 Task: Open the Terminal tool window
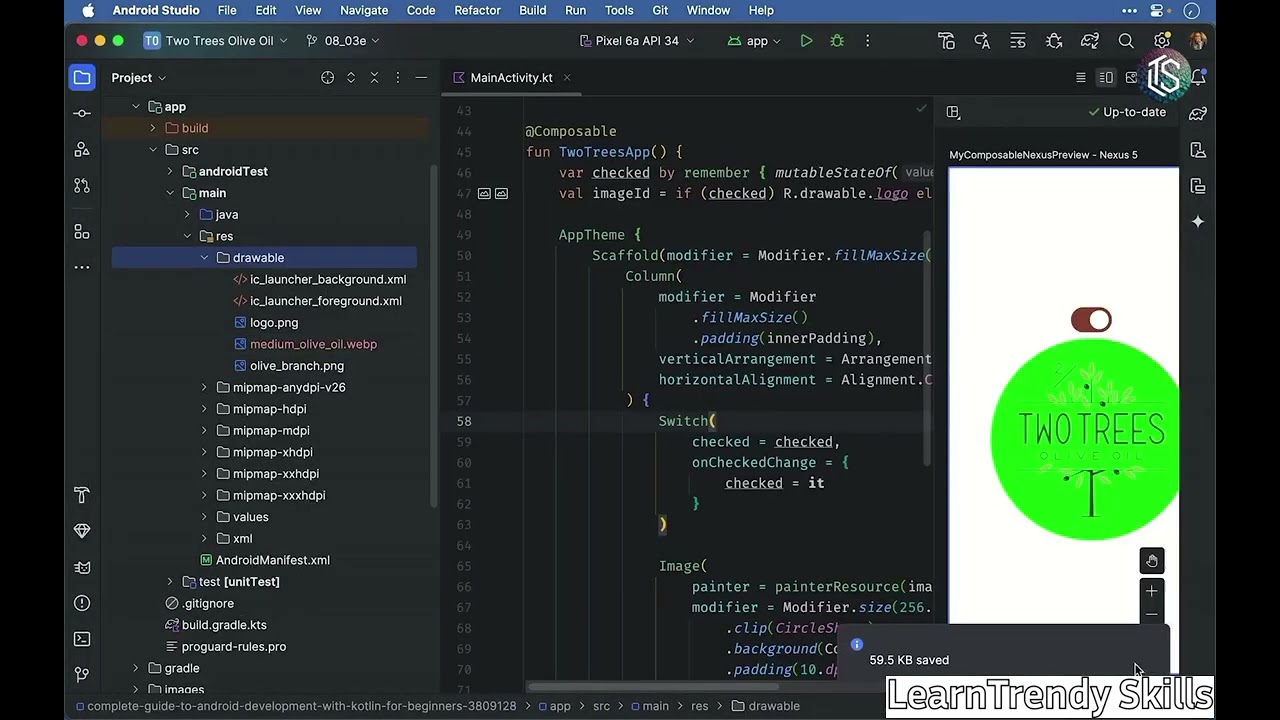82,639
